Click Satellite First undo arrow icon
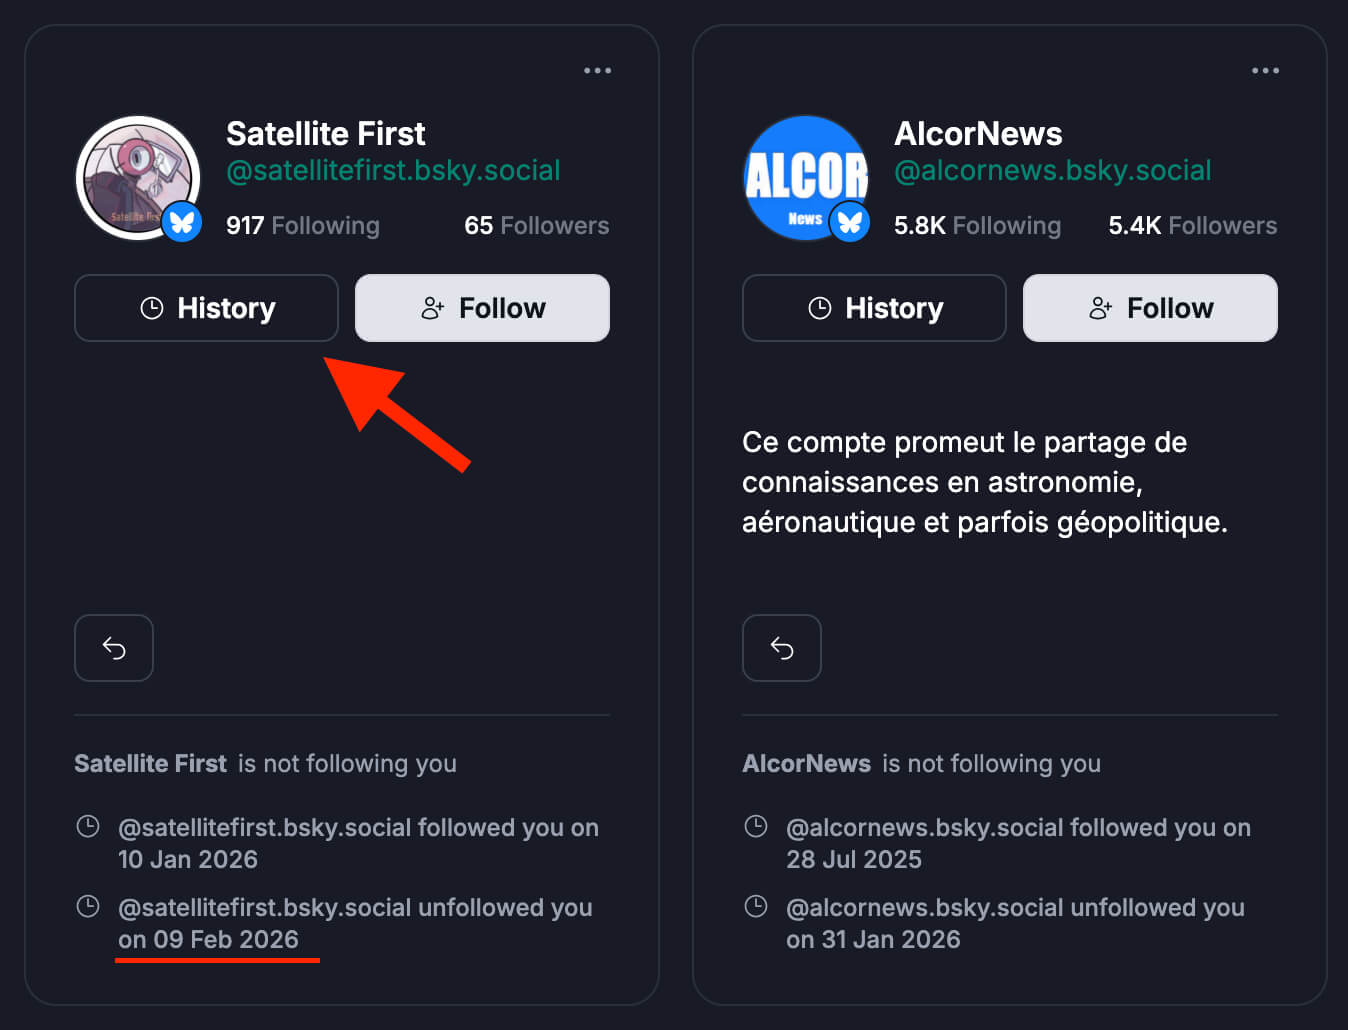Screen dimensions: 1348x1030 (x=114, y=648)
